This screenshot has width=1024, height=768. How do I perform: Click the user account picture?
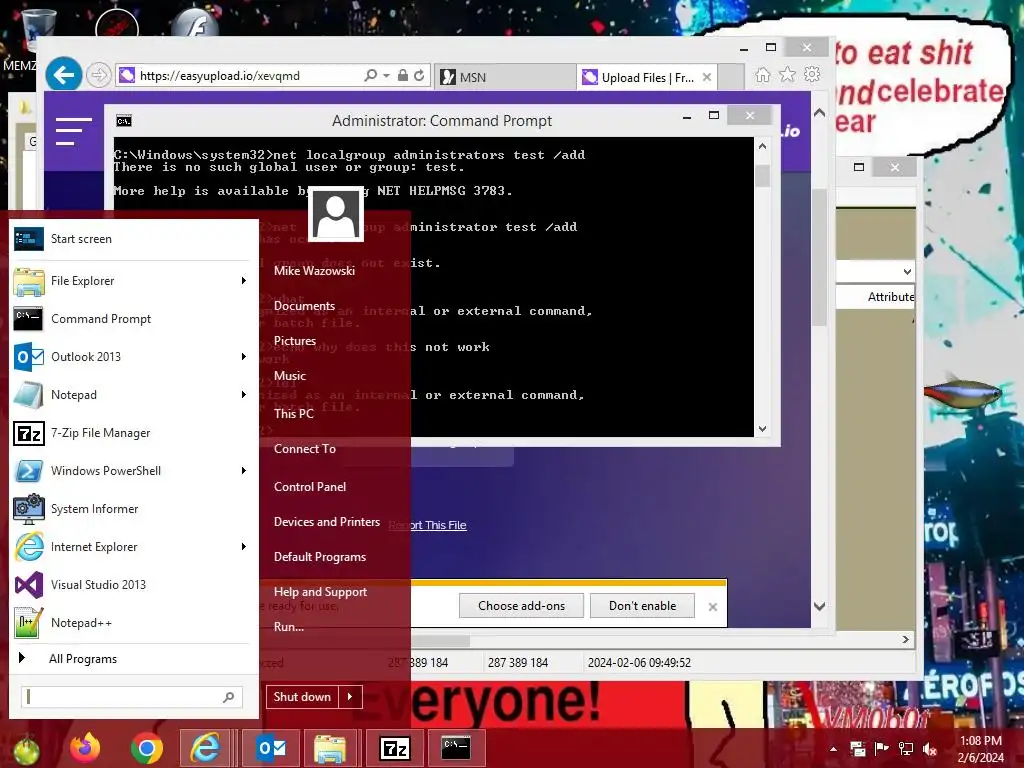pyautogui.click(x=336, y=214)
